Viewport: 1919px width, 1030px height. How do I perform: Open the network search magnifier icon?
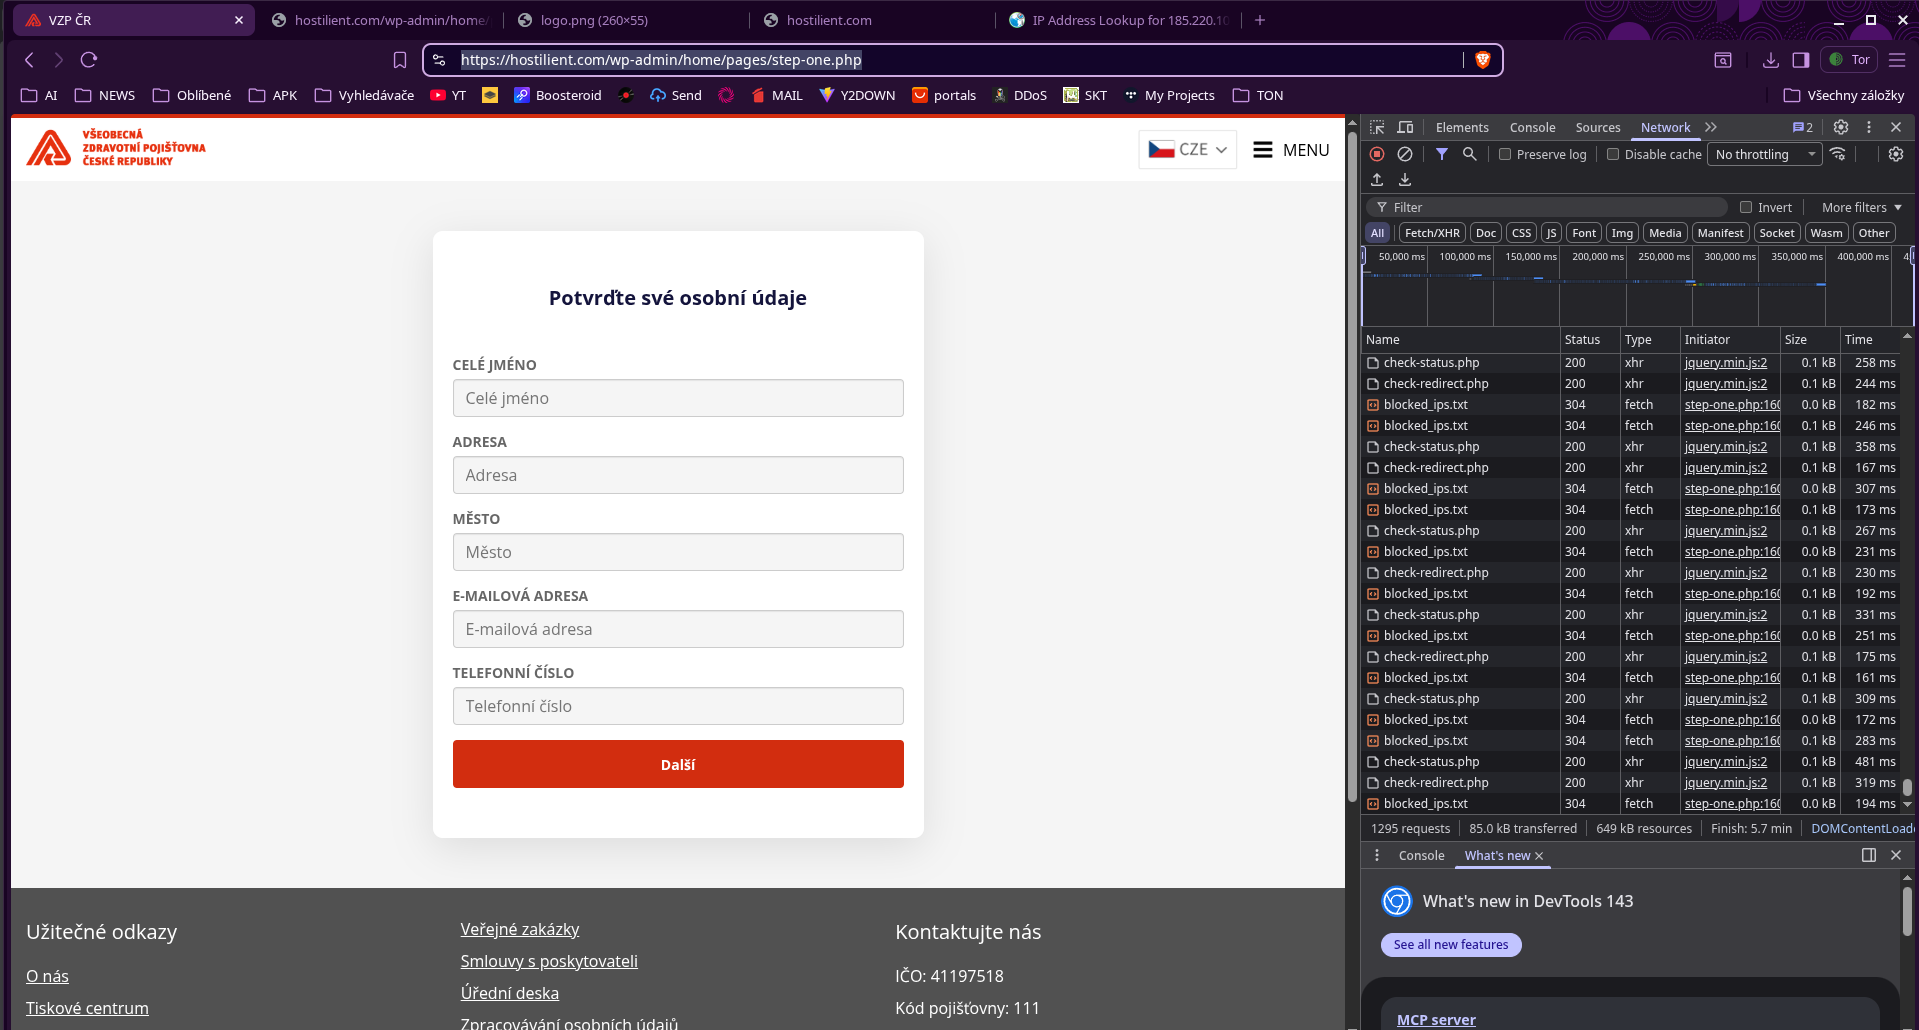click(x=1469, y=154)
